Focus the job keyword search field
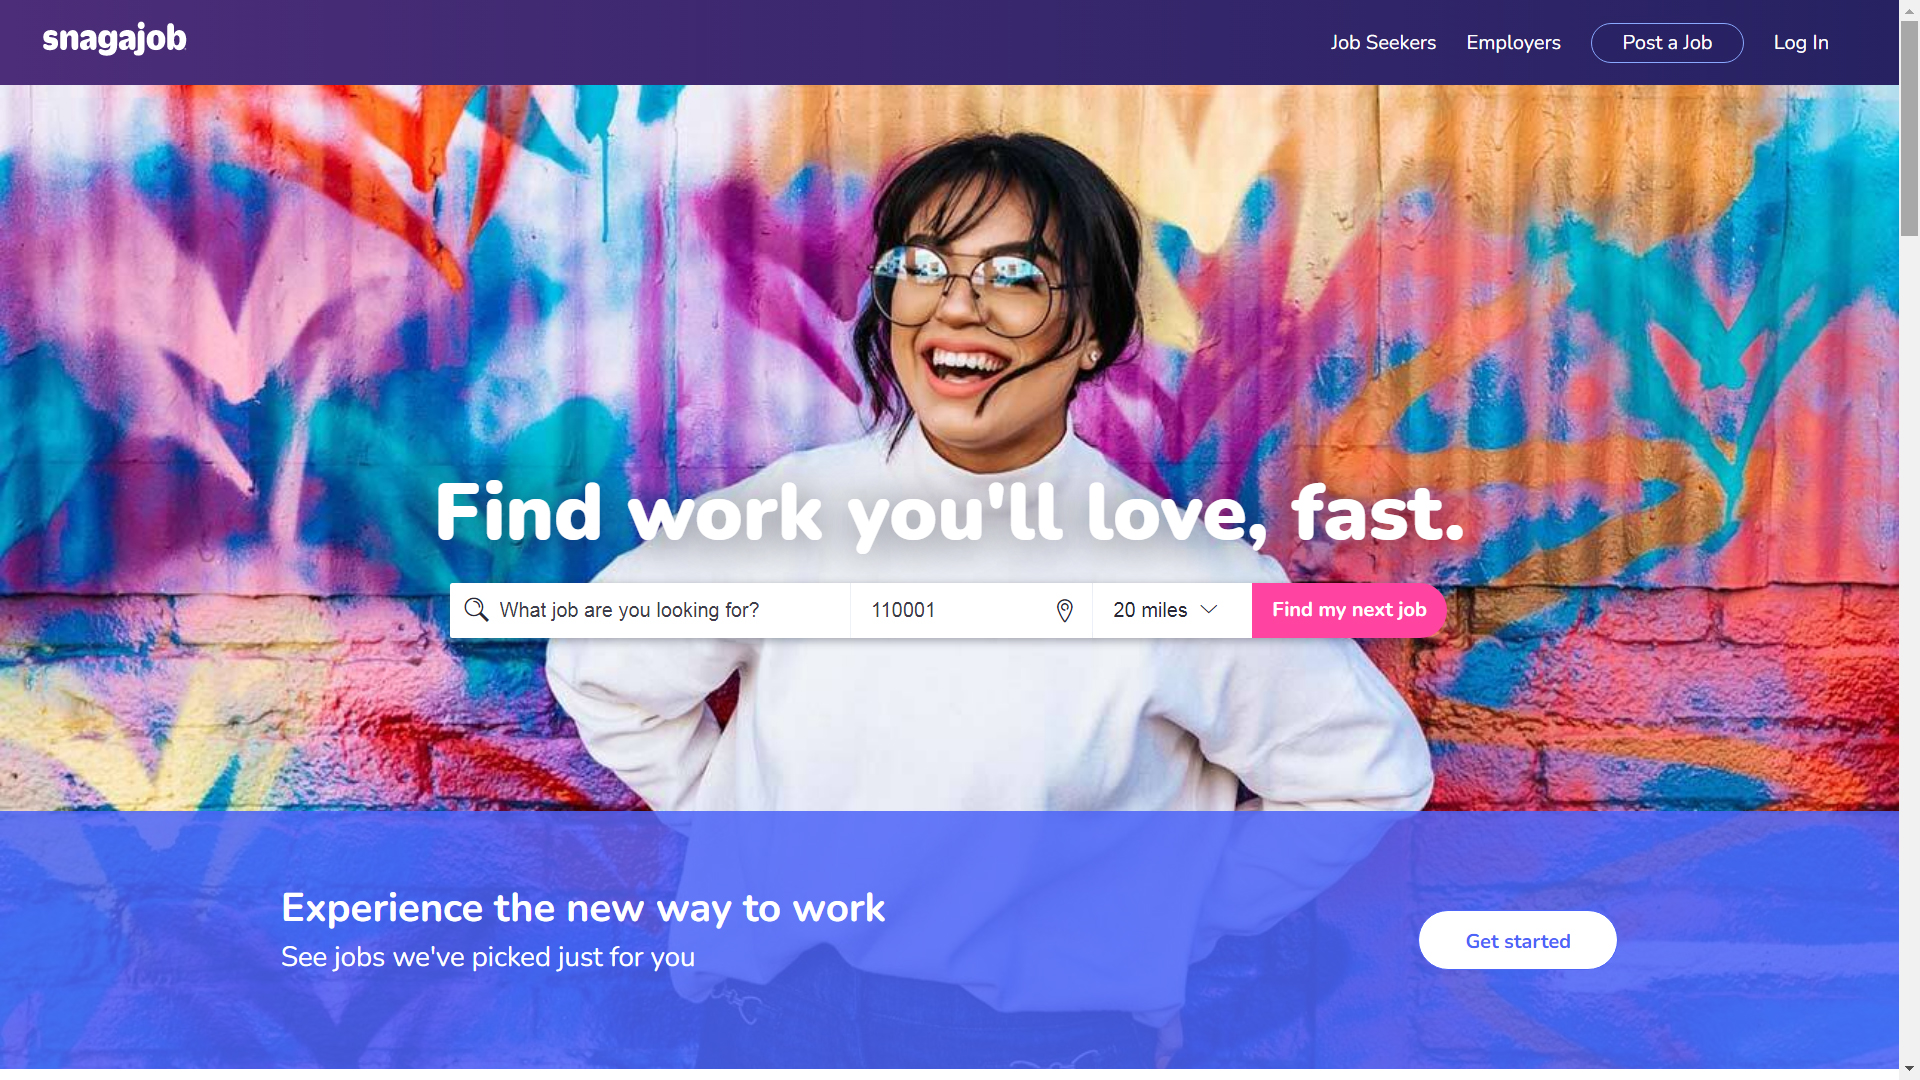This screenshot has height=1080, width=1920. 650,610
